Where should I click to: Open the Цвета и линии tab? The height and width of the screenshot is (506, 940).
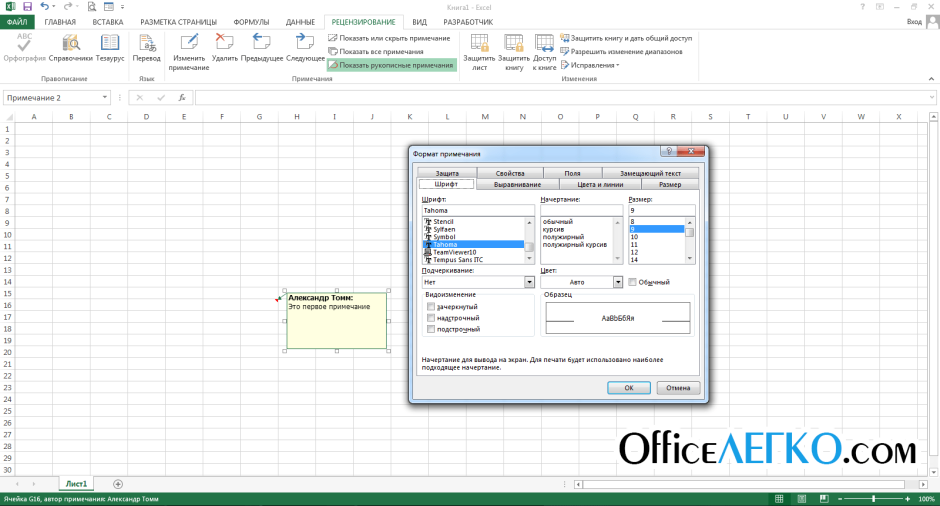[600, 184]
